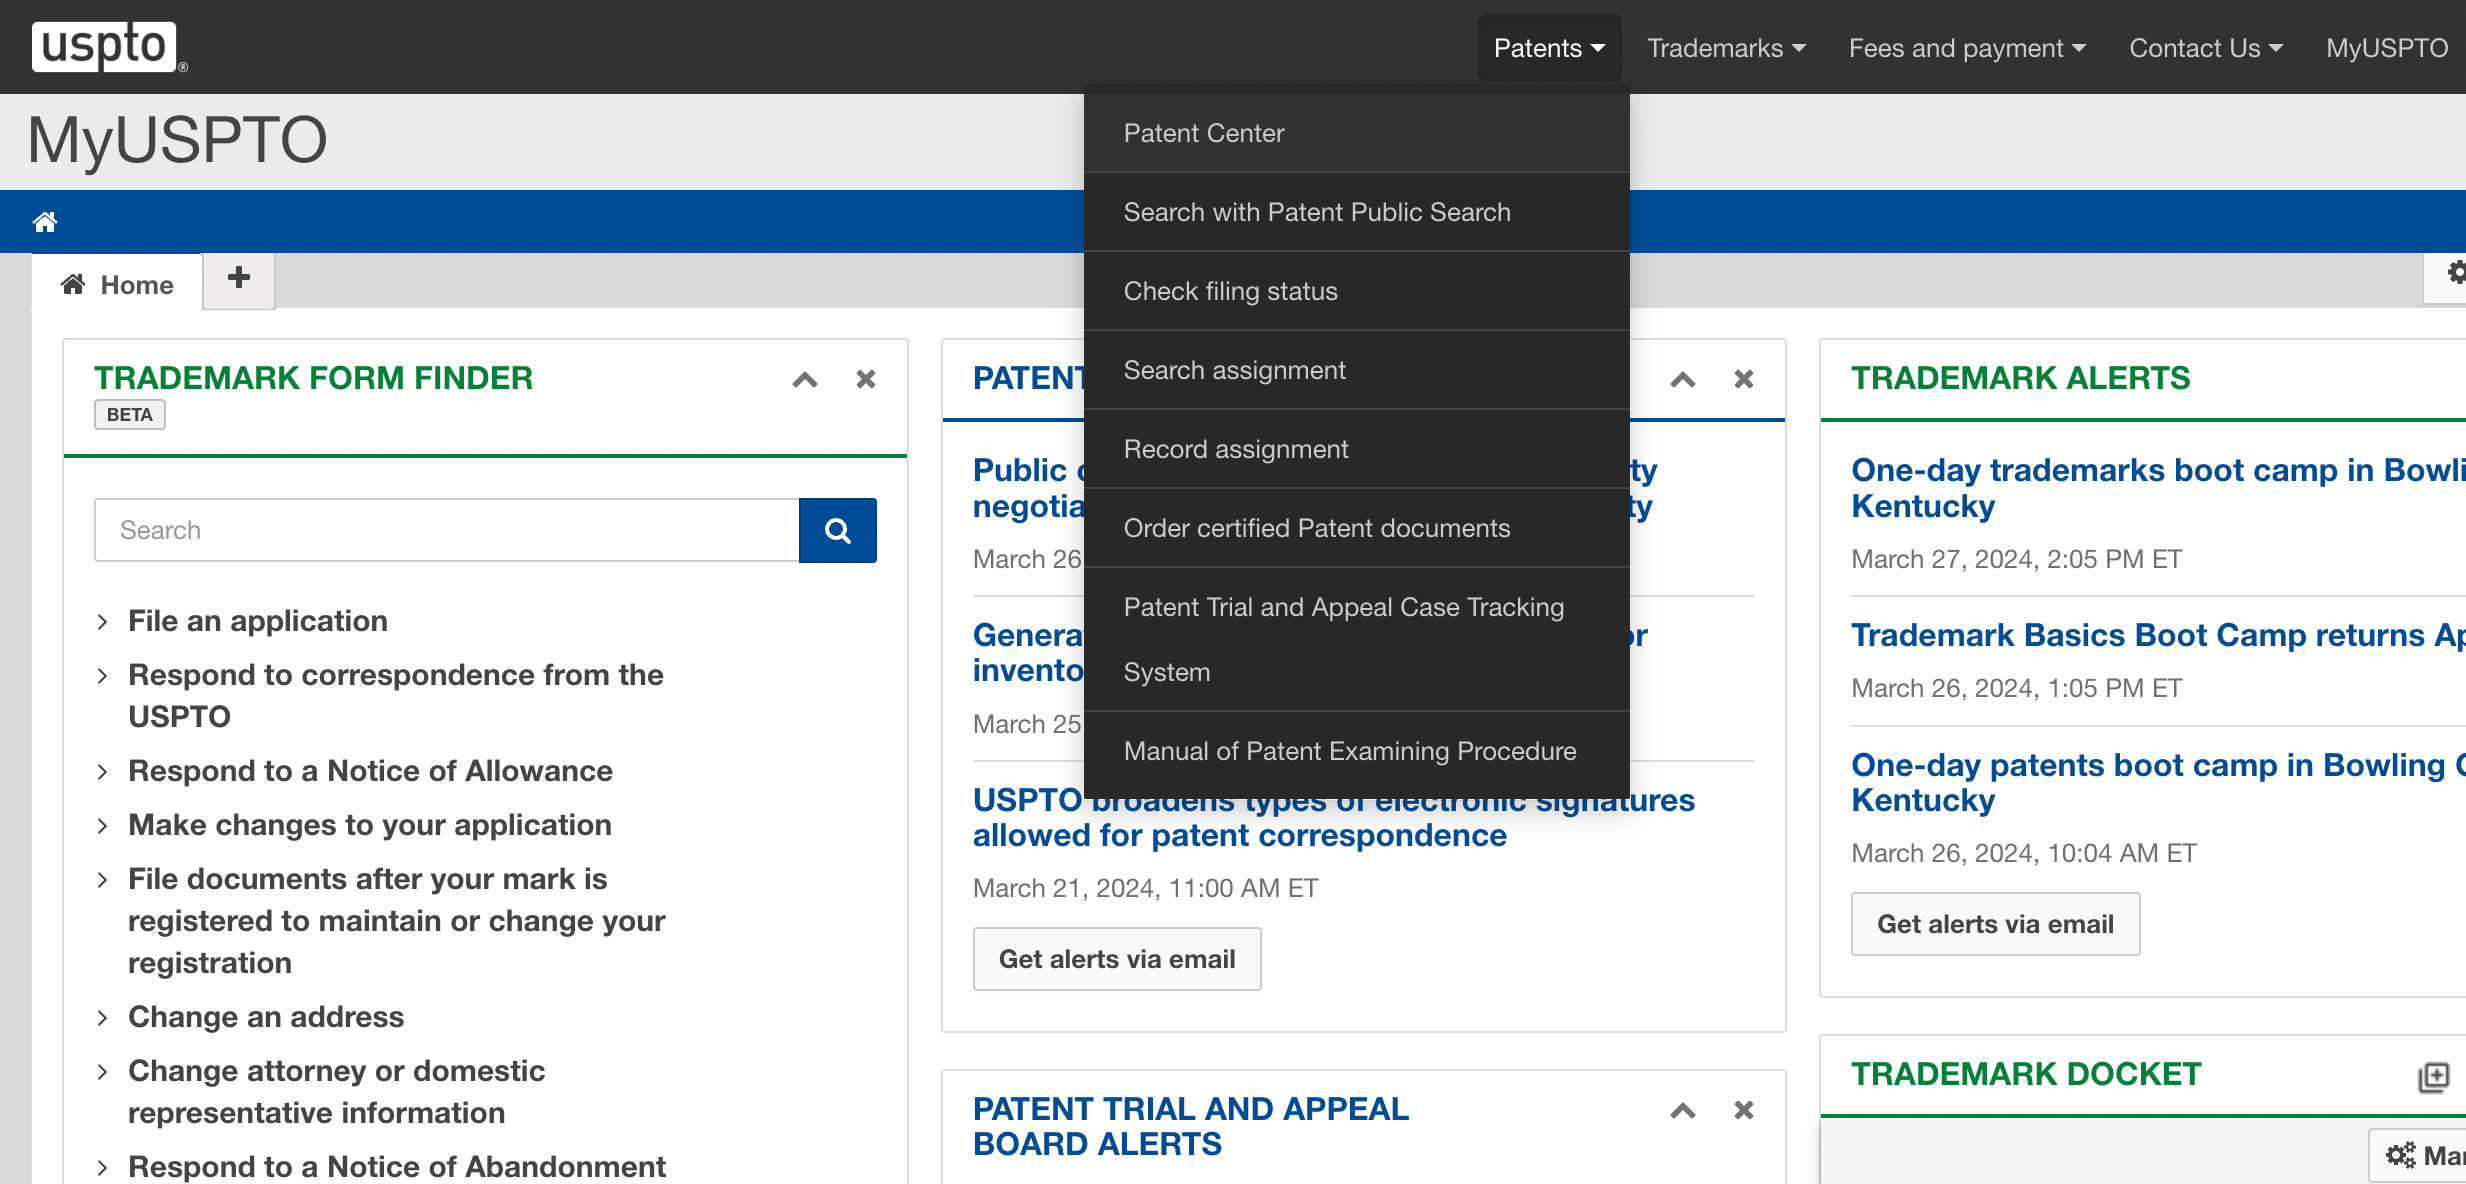
Task: Click Get alerts via email in Patent Alerts
Action: [x=1117, y=959]
